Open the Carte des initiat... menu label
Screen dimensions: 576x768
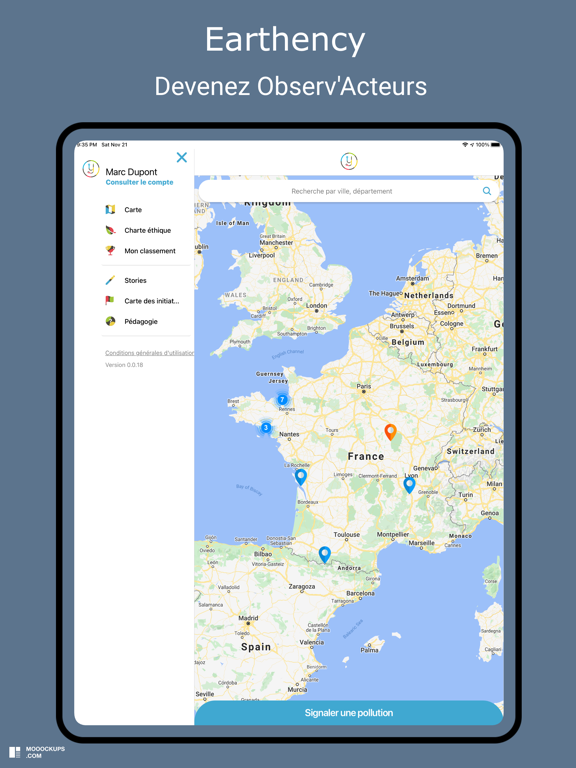[152, 301]
